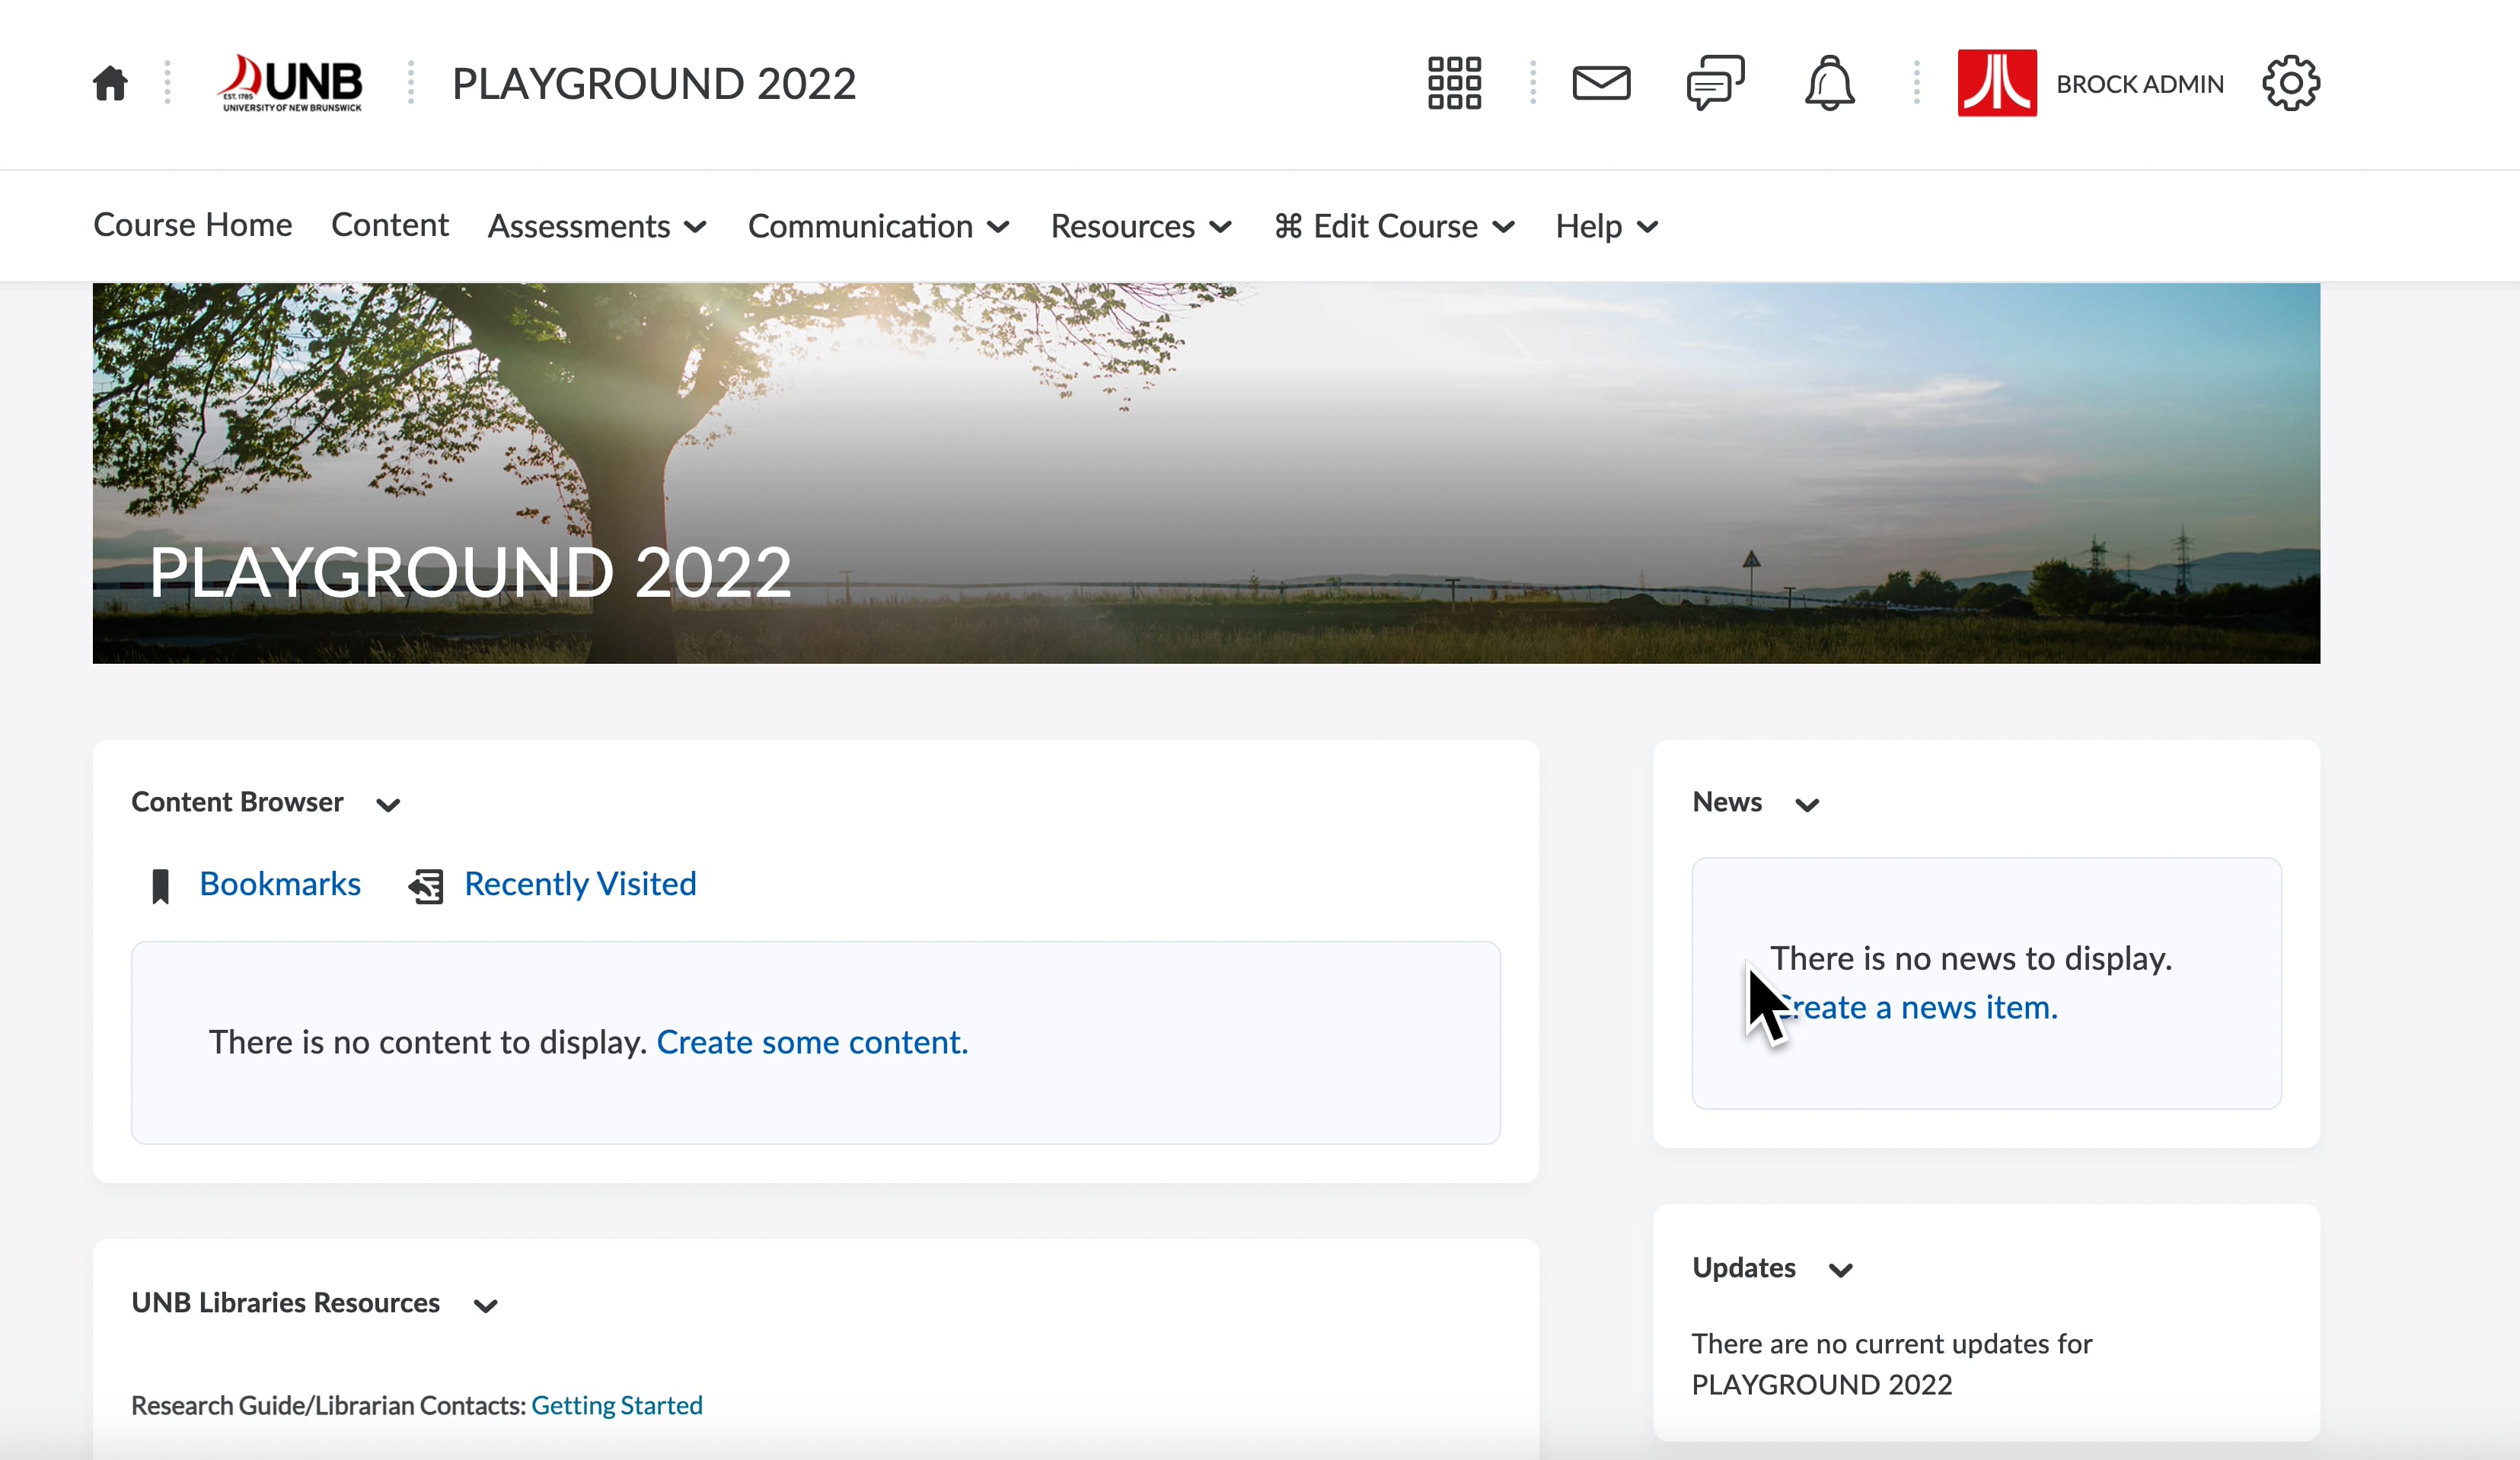The height and width of the screenshot is (1460, 2520).
Task: Click the BROCK ADMIN profile name
Action: (x=2139, y=83)
